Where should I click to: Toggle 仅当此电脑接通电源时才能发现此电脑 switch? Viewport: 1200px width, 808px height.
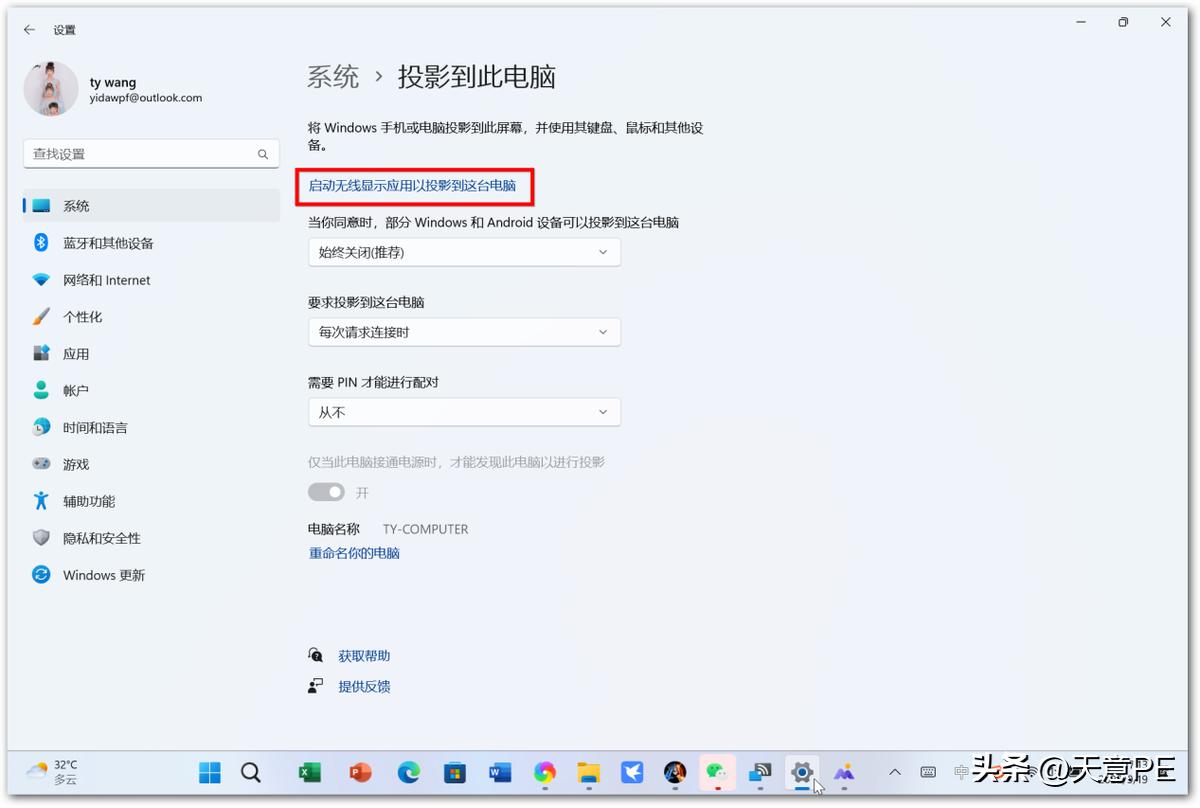tap(326, 491)
